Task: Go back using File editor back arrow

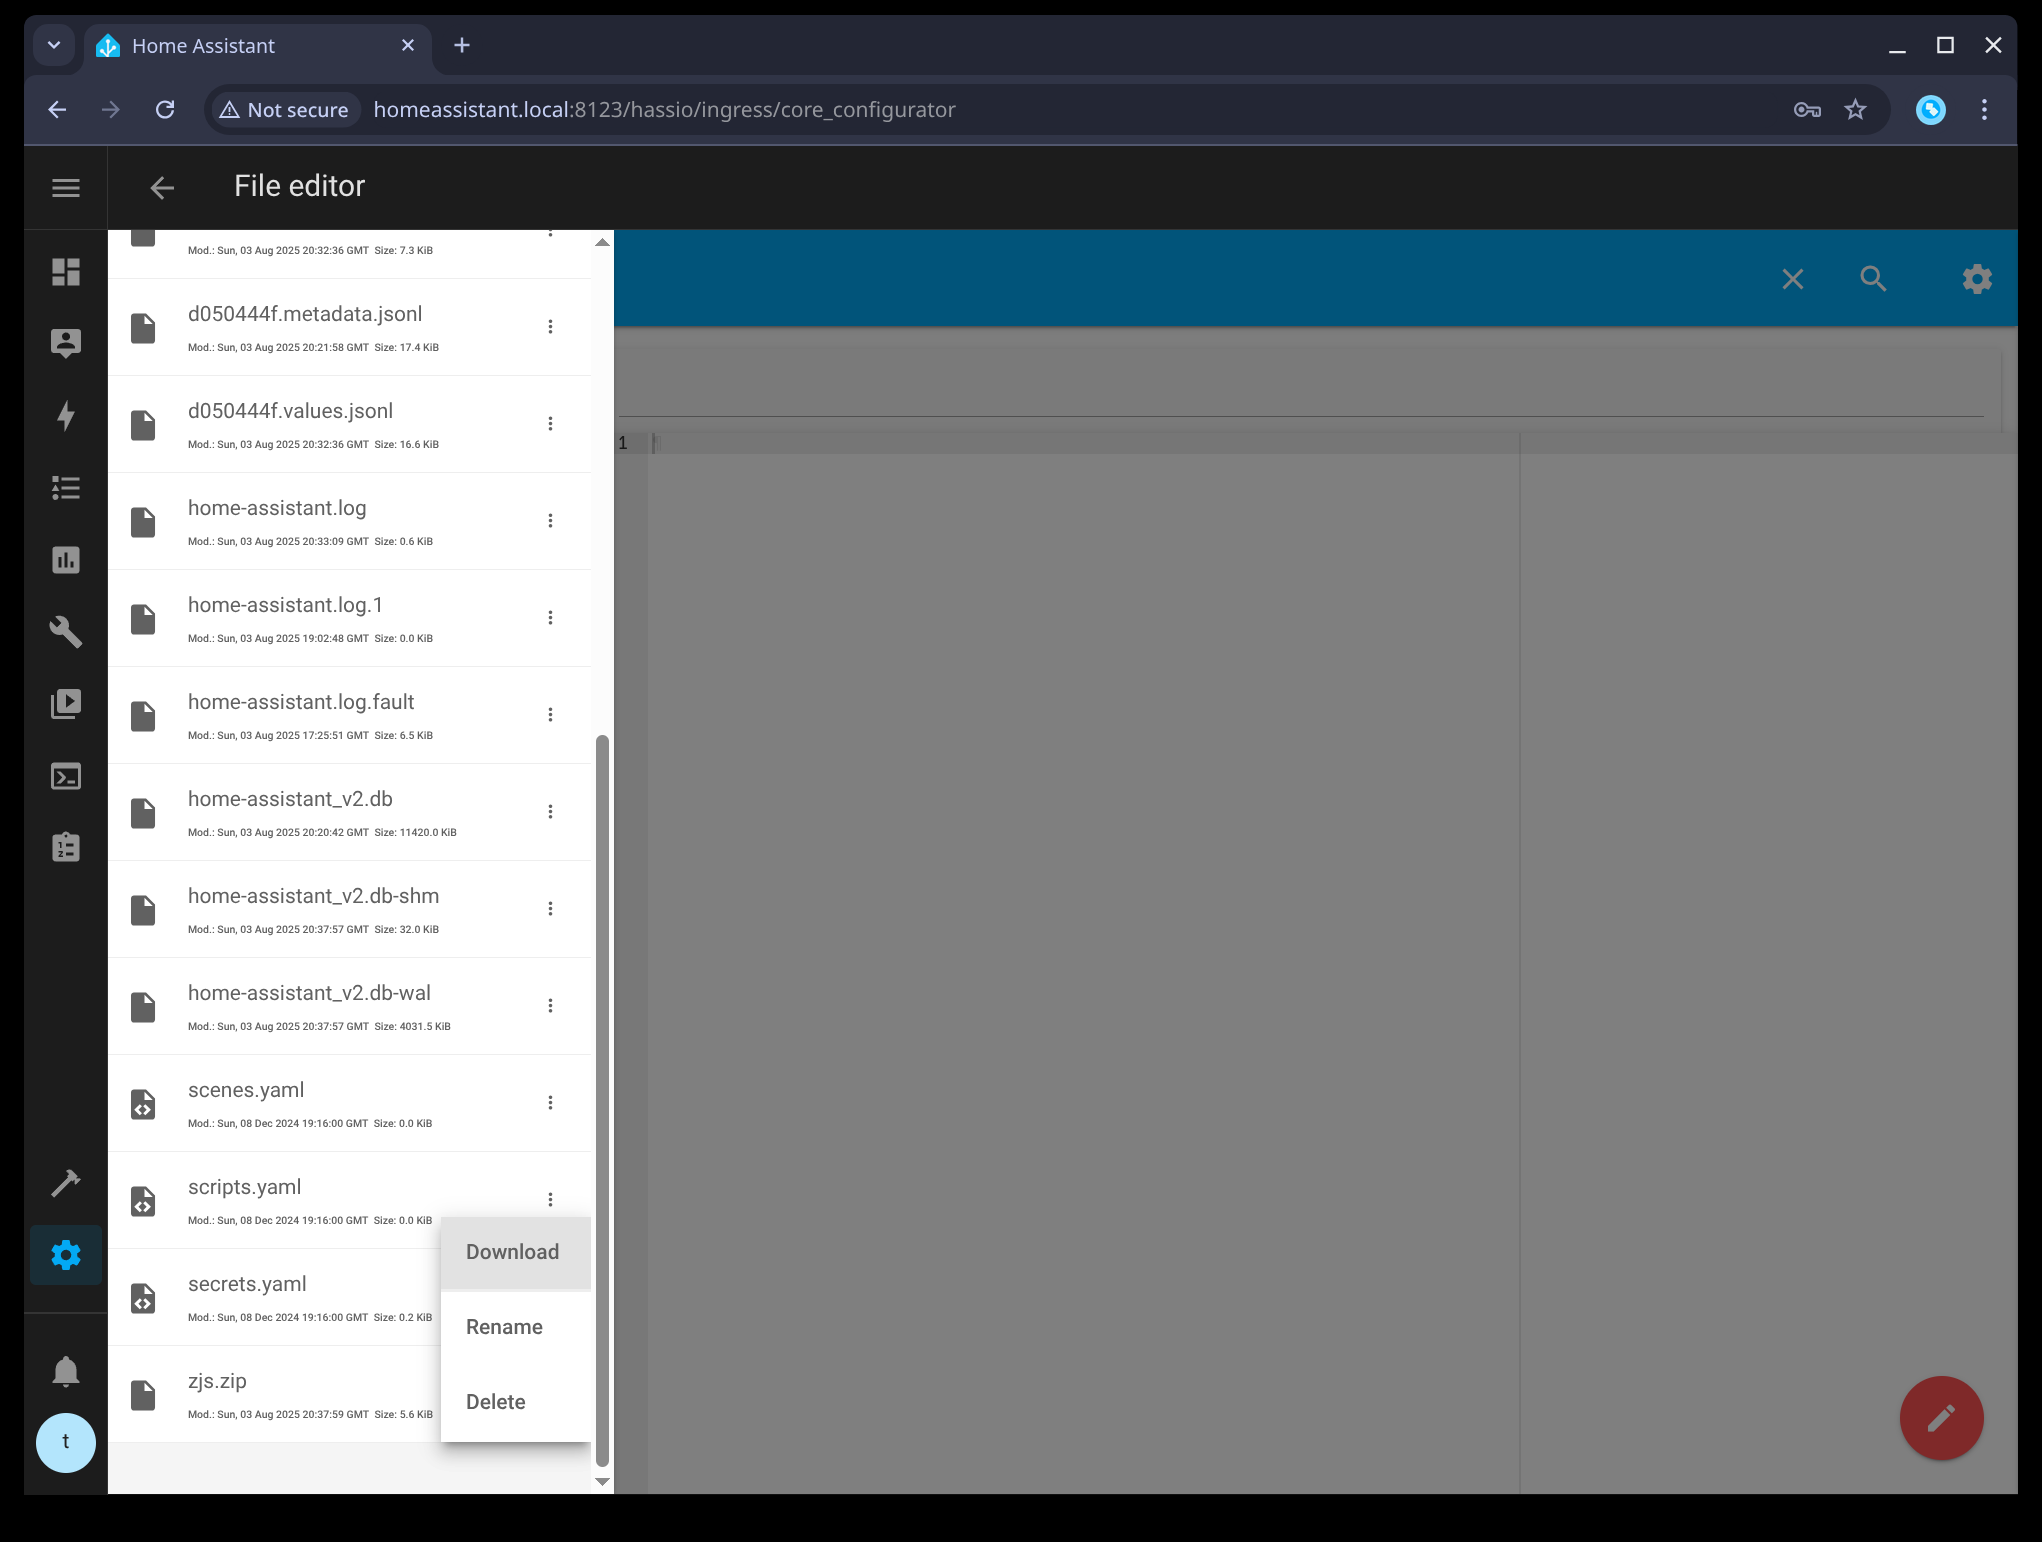Action: tap(162, 188)
